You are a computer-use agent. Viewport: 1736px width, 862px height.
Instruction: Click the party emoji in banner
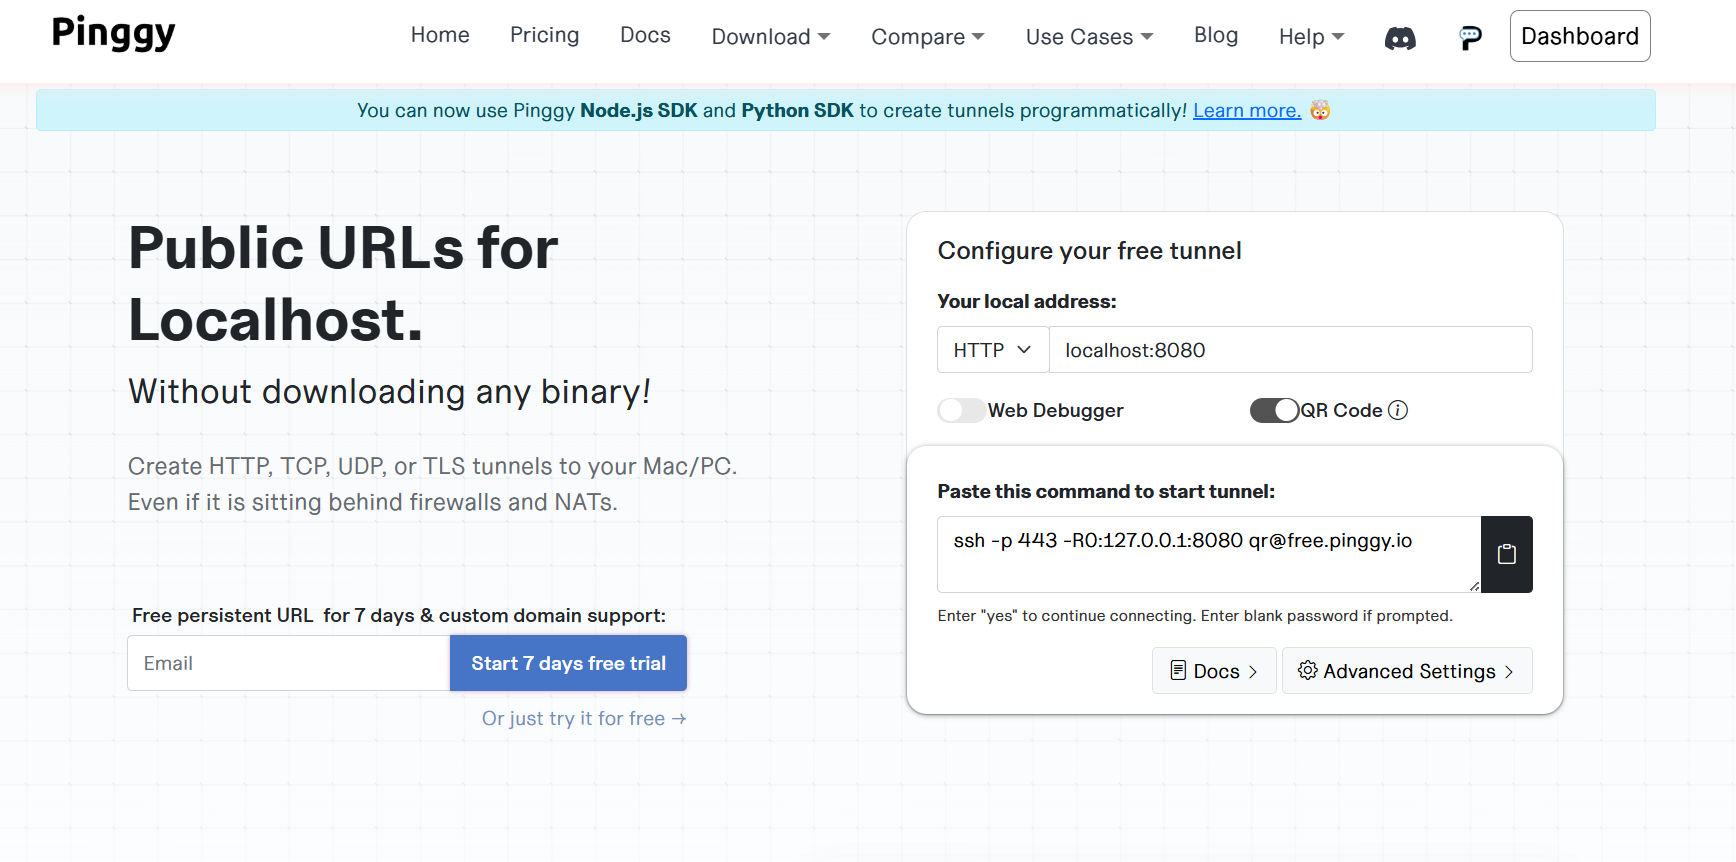click(1320, 110)
